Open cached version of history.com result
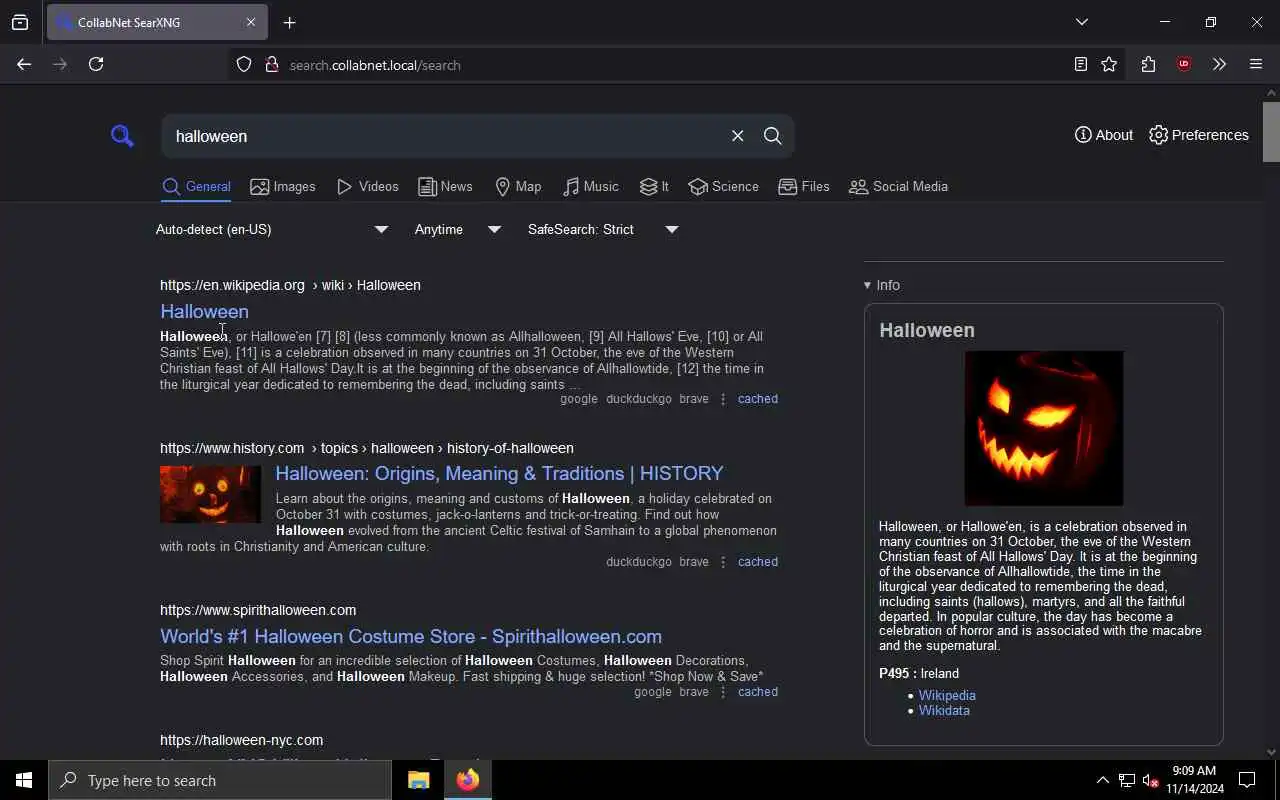 coord(758,562)
